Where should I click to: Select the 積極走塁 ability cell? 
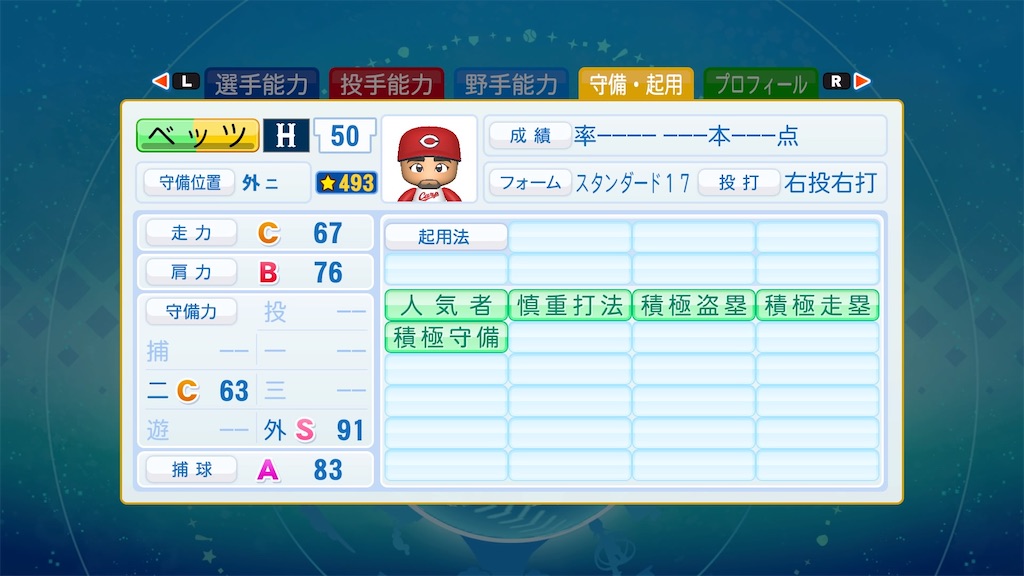[x=818, y=305]
